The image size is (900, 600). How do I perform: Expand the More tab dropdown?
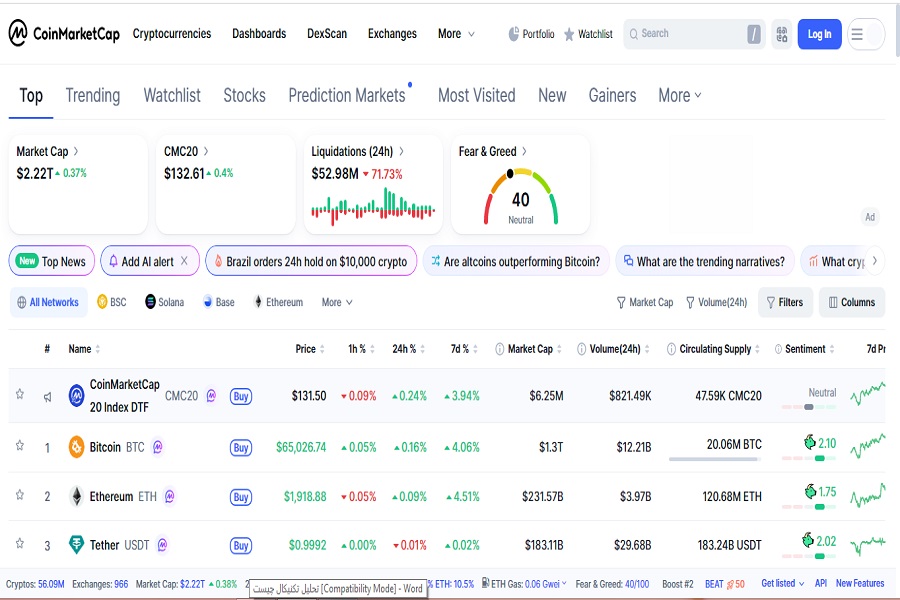pyautogui.click(x=680, y=95)
